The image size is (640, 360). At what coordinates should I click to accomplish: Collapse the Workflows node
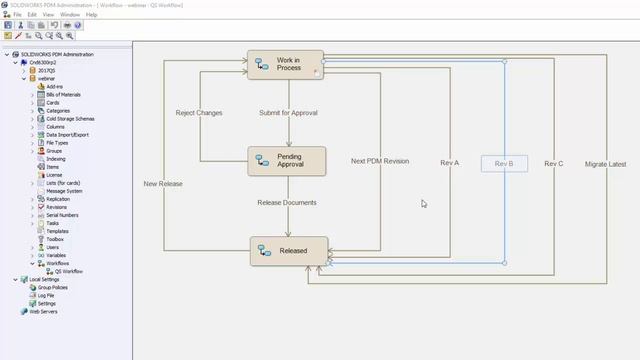(32, 263)
